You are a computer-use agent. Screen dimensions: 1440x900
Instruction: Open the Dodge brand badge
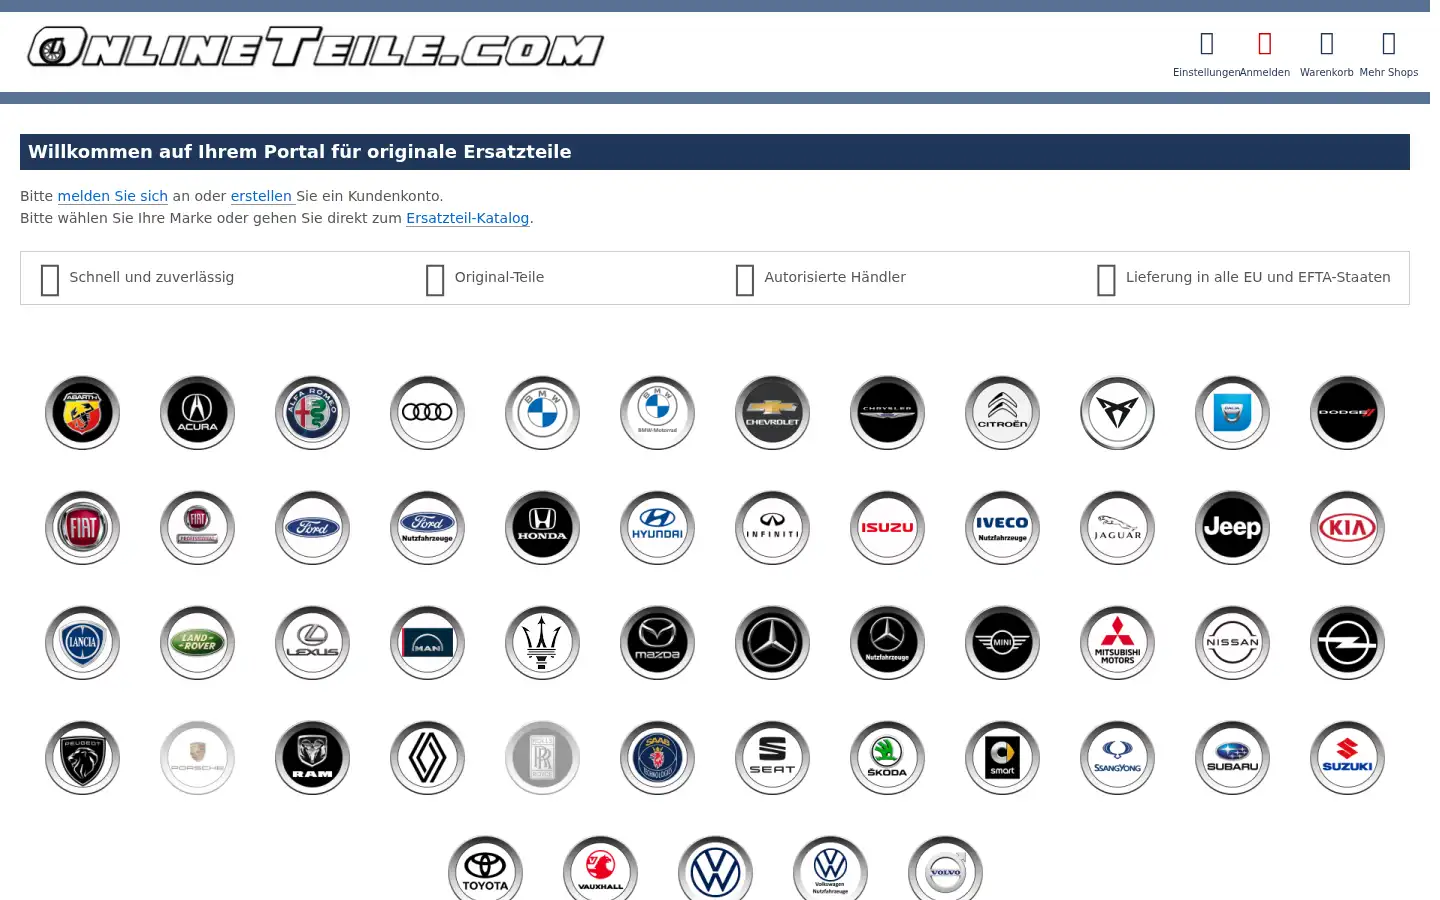[1347, 413]
